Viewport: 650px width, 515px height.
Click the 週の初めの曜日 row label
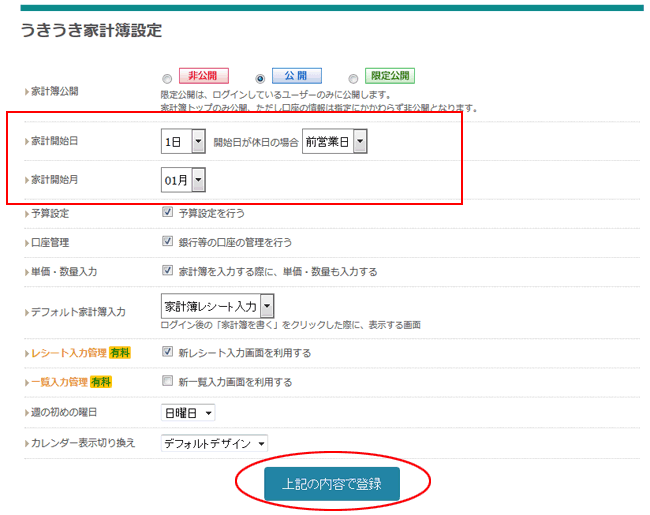point(64,413)
